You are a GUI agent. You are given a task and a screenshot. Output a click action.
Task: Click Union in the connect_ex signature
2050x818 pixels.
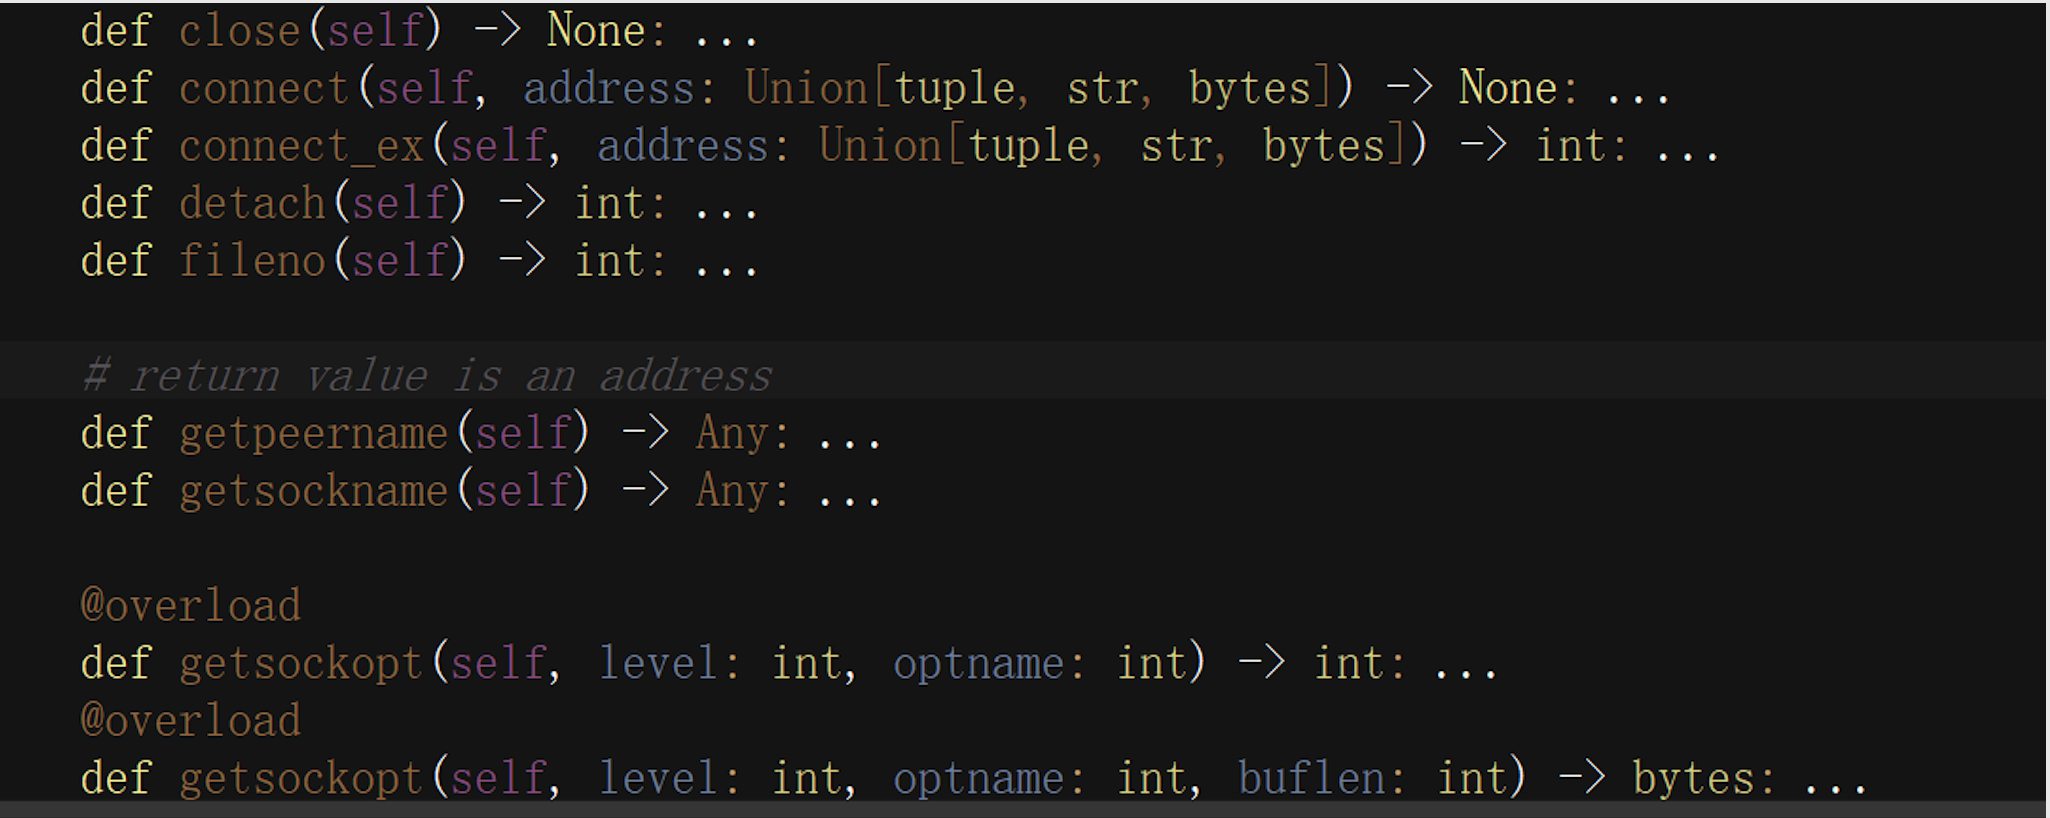pos(880,146)
